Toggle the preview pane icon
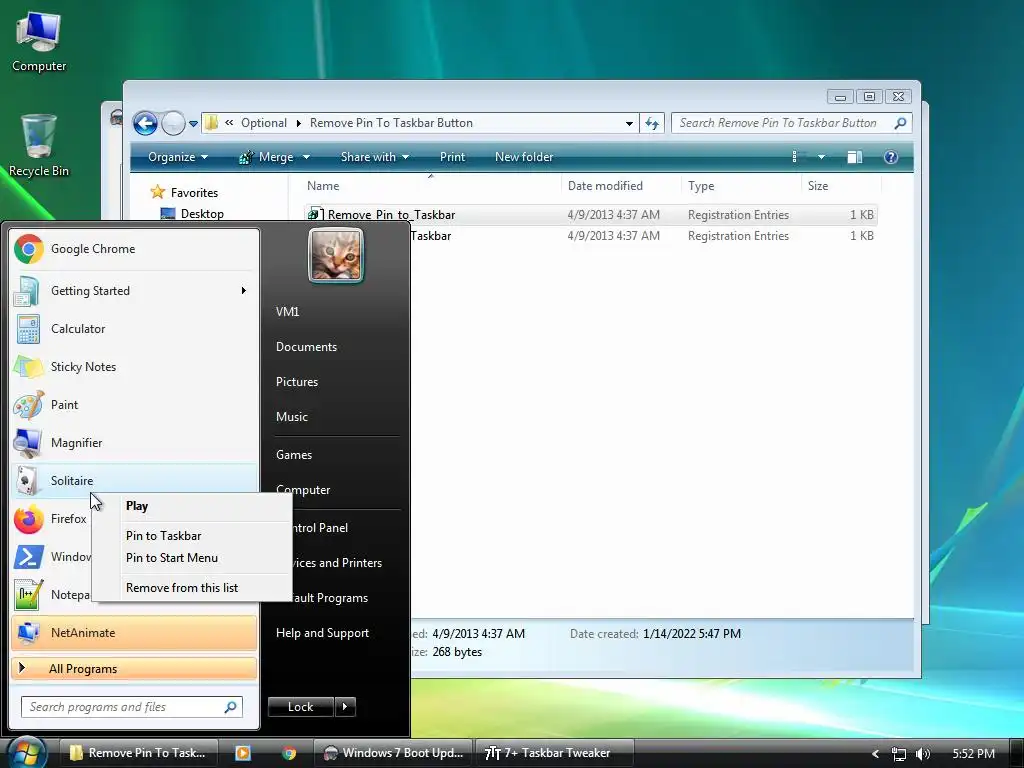 point(854,157)
